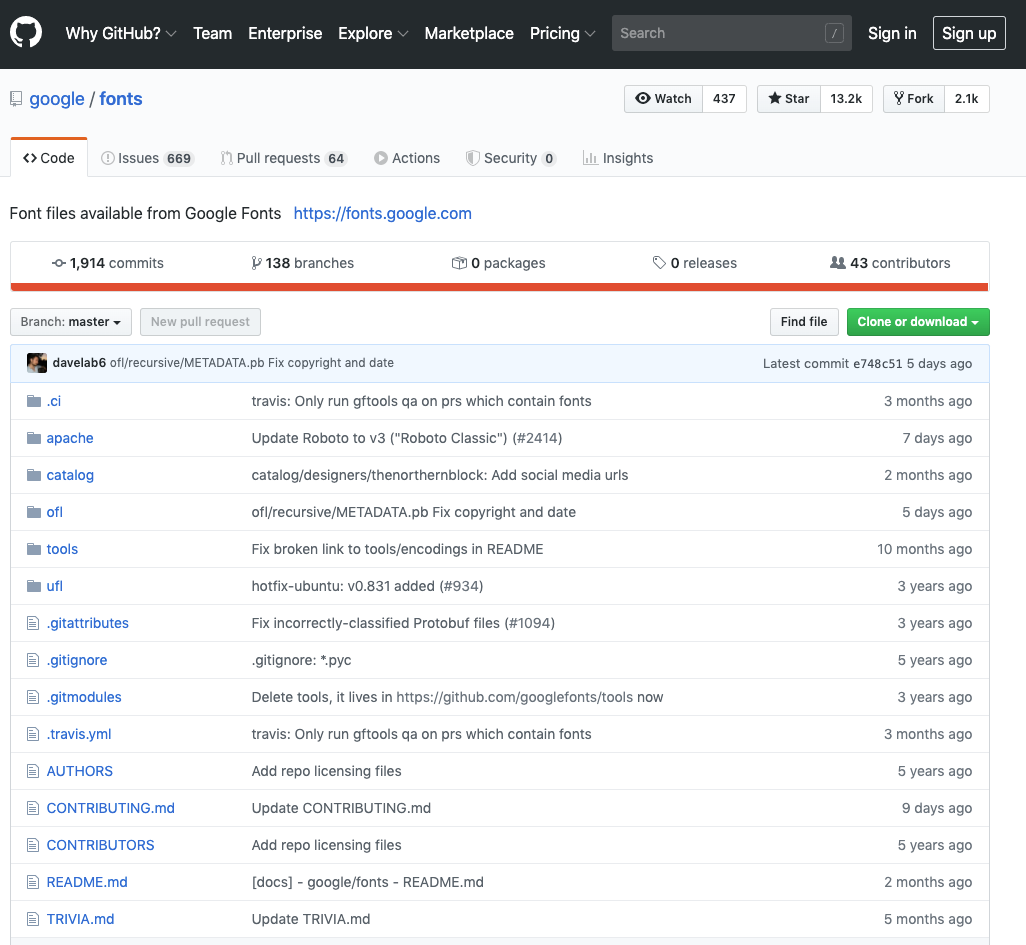The width and height of the screenshot is (1026, 945).
Task: Click the slash shortcut icon in search
Action: (834, 33)
